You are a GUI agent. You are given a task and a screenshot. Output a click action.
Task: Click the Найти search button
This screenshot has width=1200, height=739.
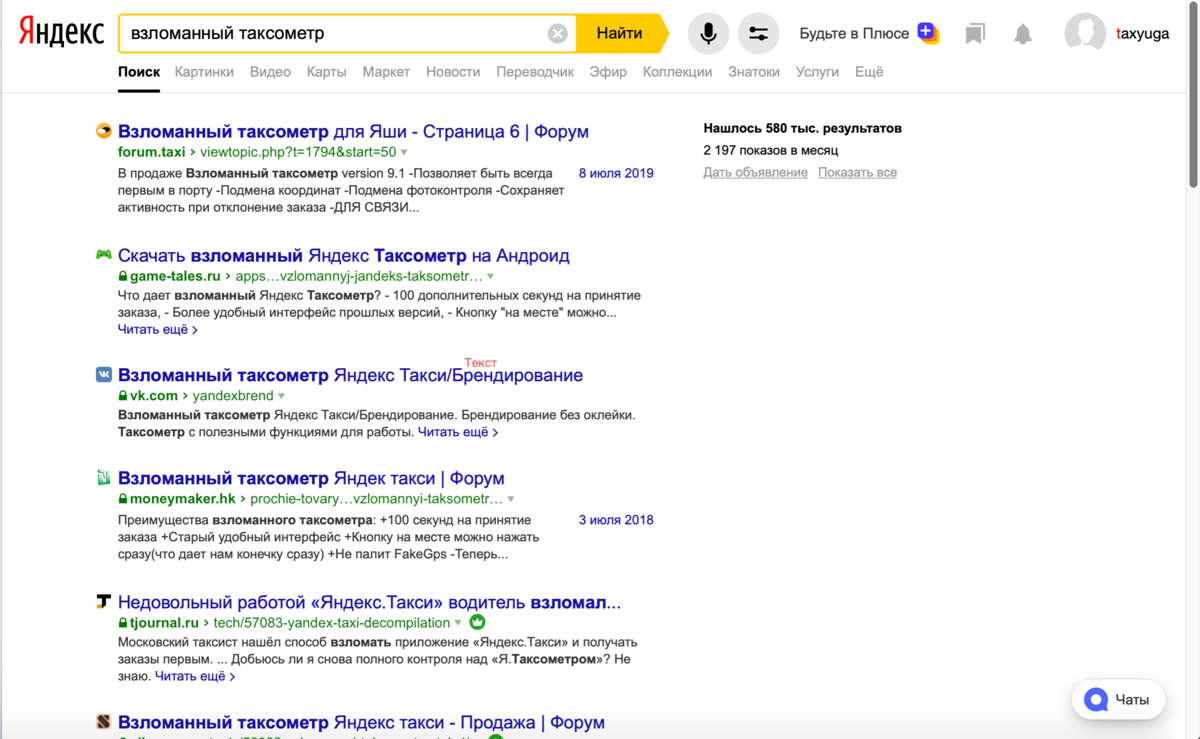[x=620, y=33]
